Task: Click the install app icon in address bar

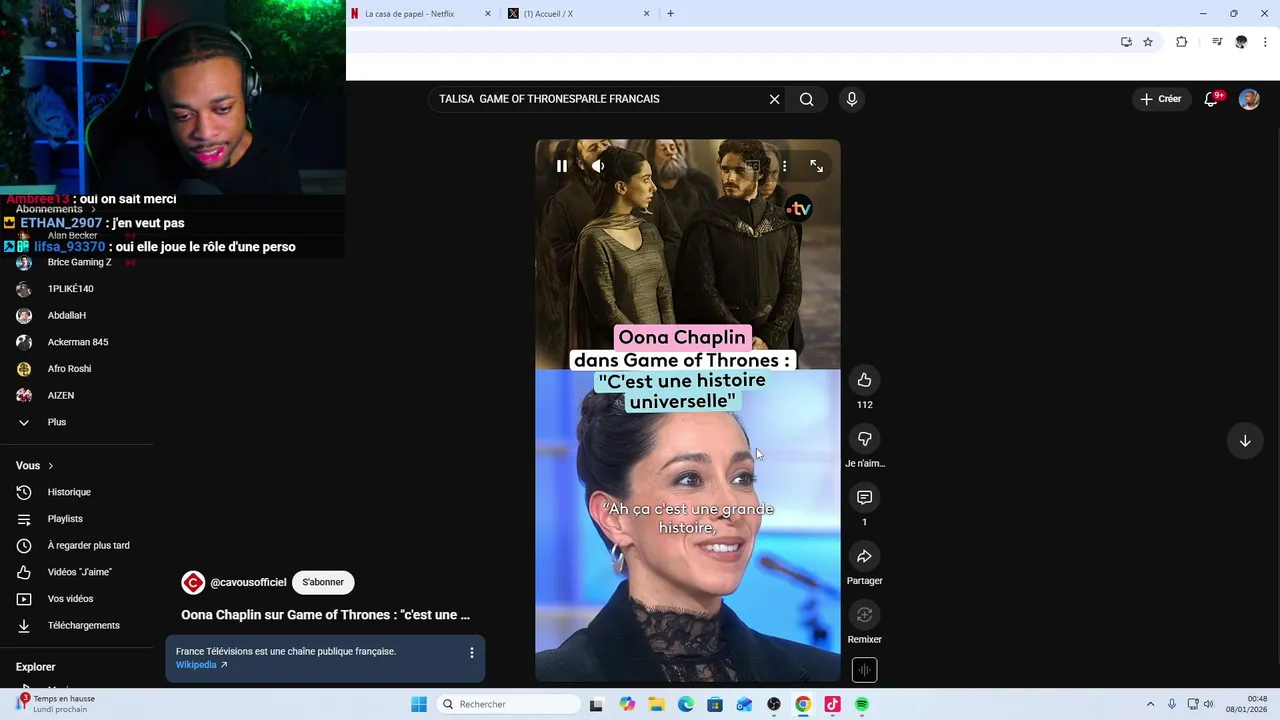Action: (1126, 42)
